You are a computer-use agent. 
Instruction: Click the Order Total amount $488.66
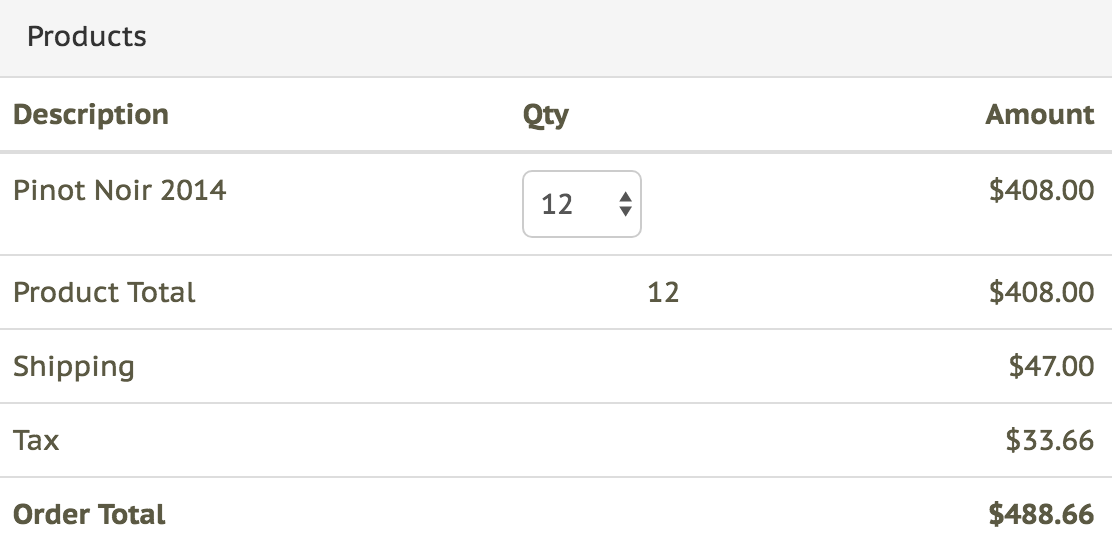[1041, 514]
